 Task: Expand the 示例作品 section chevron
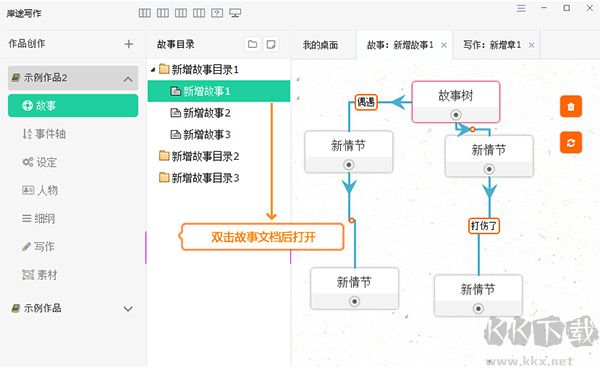(x=128, y=309)
